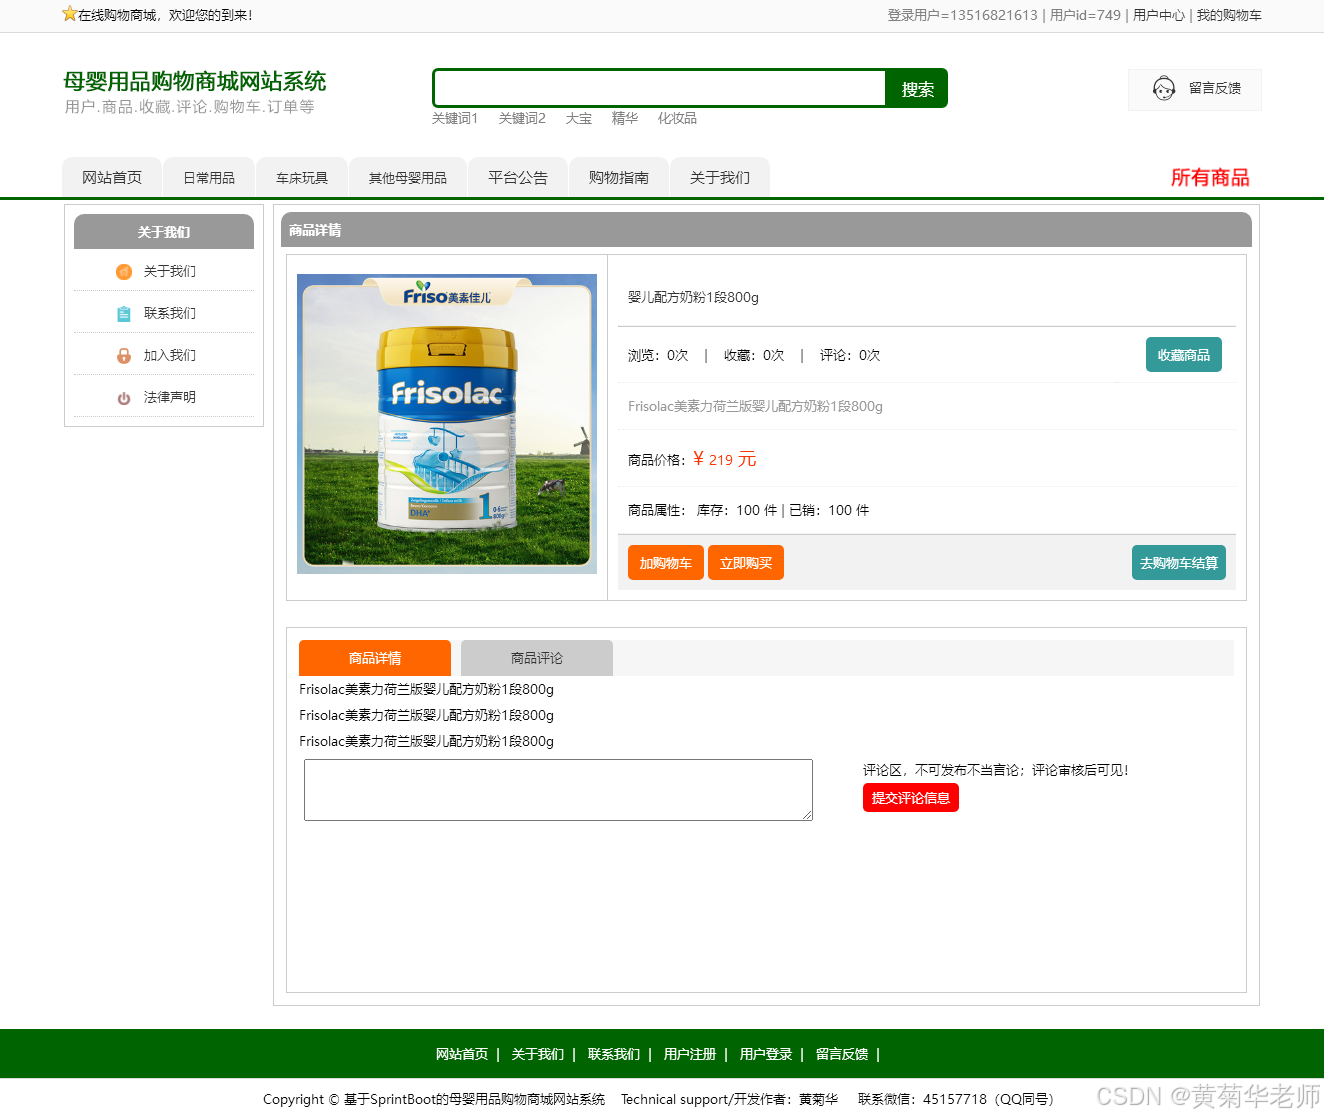Click the footer 用户注册 link

(690, 1054)
